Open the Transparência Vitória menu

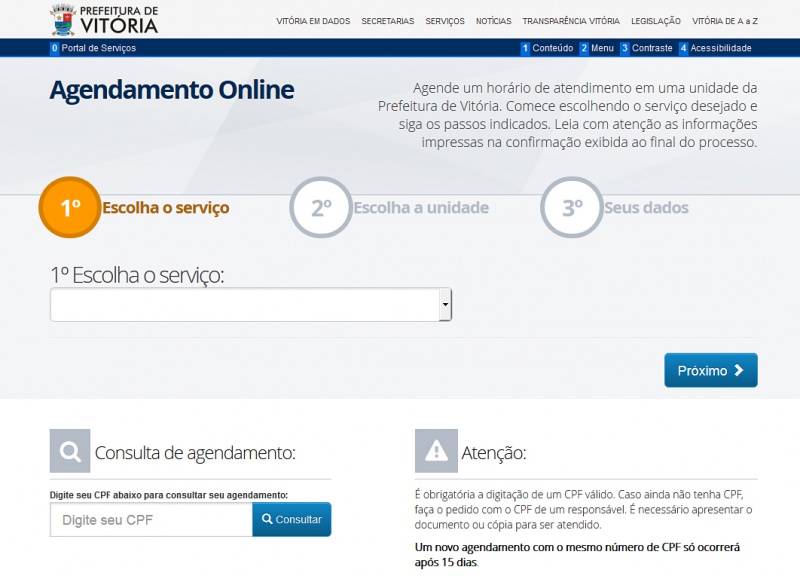click(x=571, y=21)
